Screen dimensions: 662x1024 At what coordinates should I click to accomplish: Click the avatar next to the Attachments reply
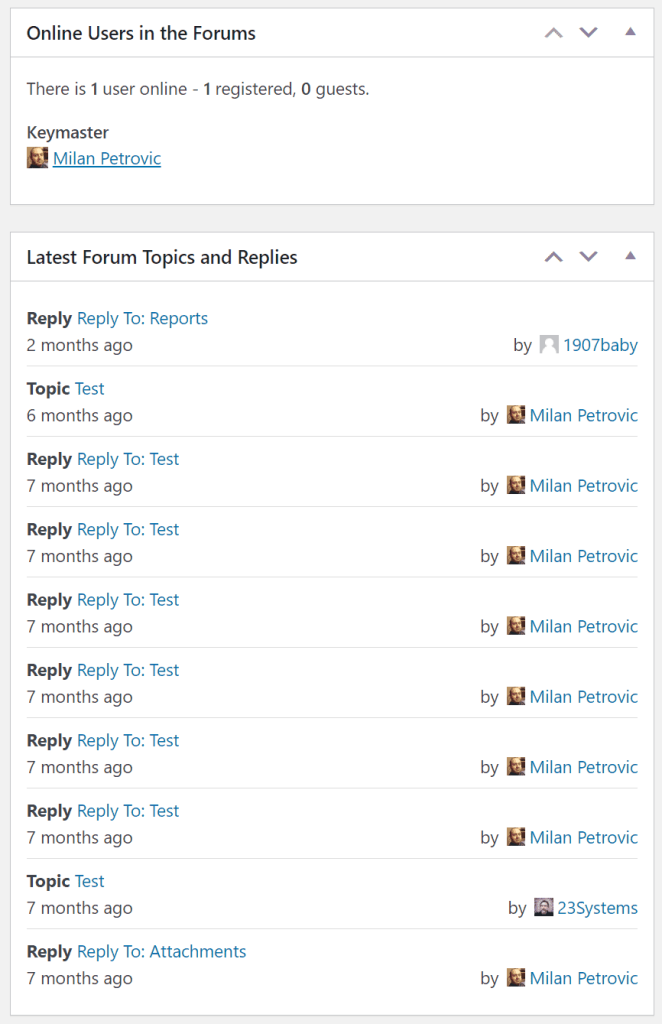coord(516,977)
